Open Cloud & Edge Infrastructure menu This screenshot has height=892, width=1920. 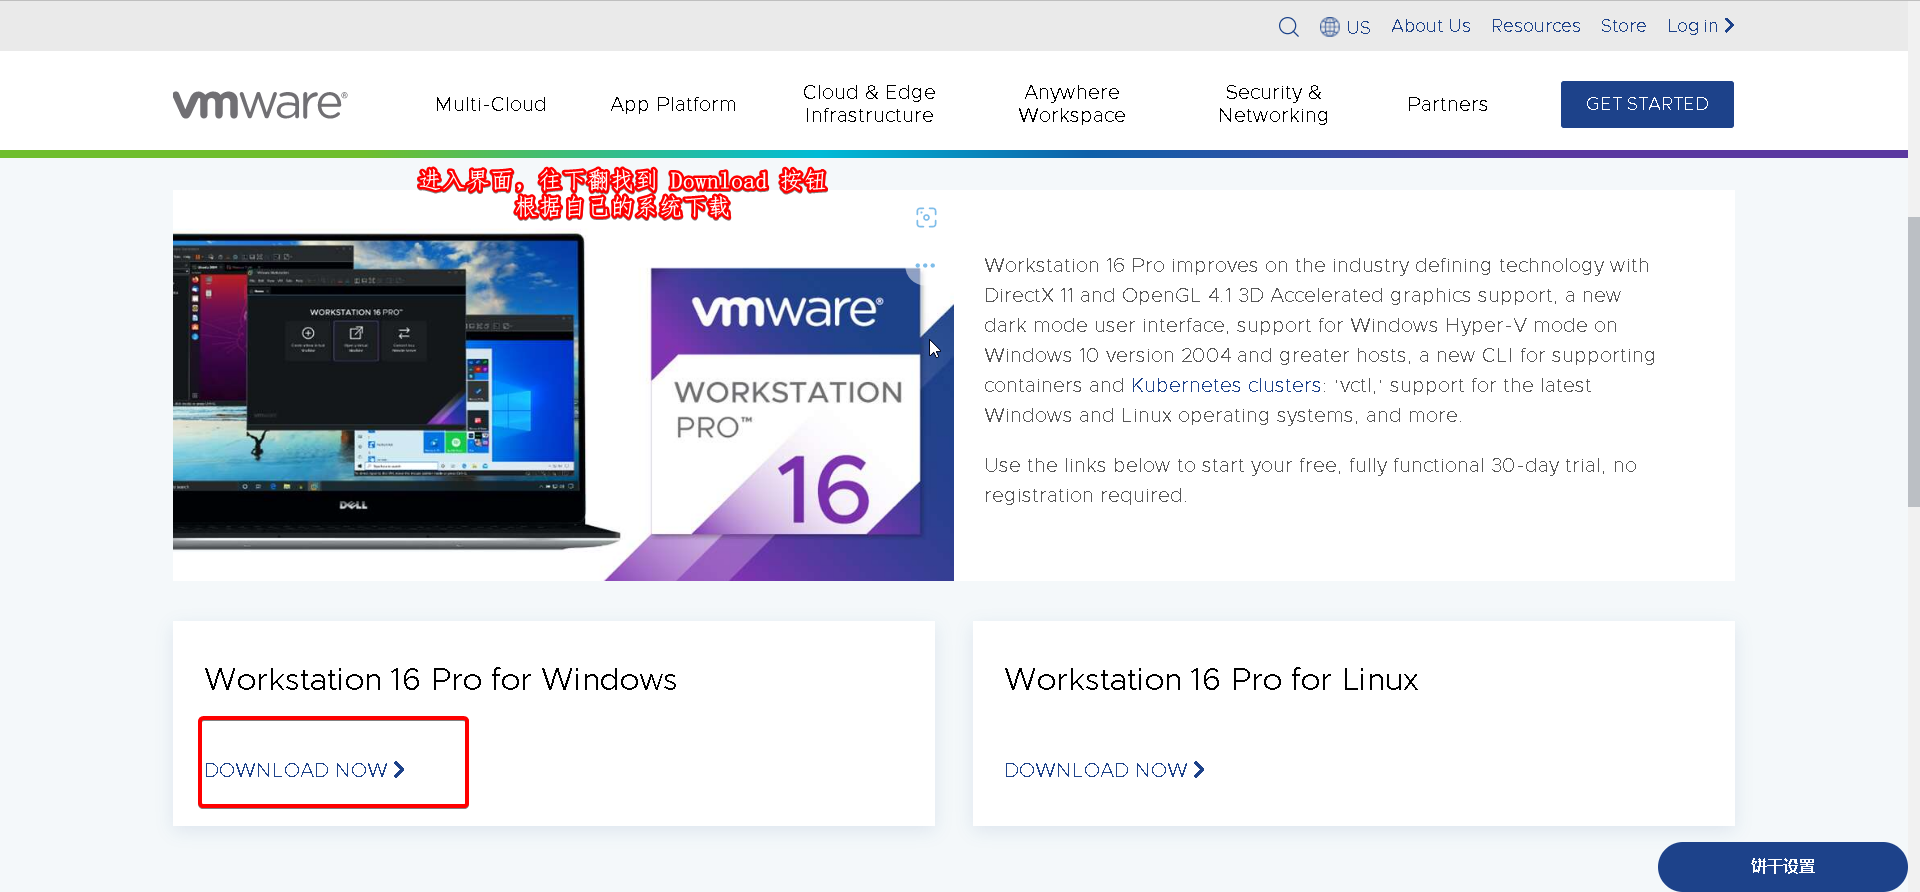[869, 104]
